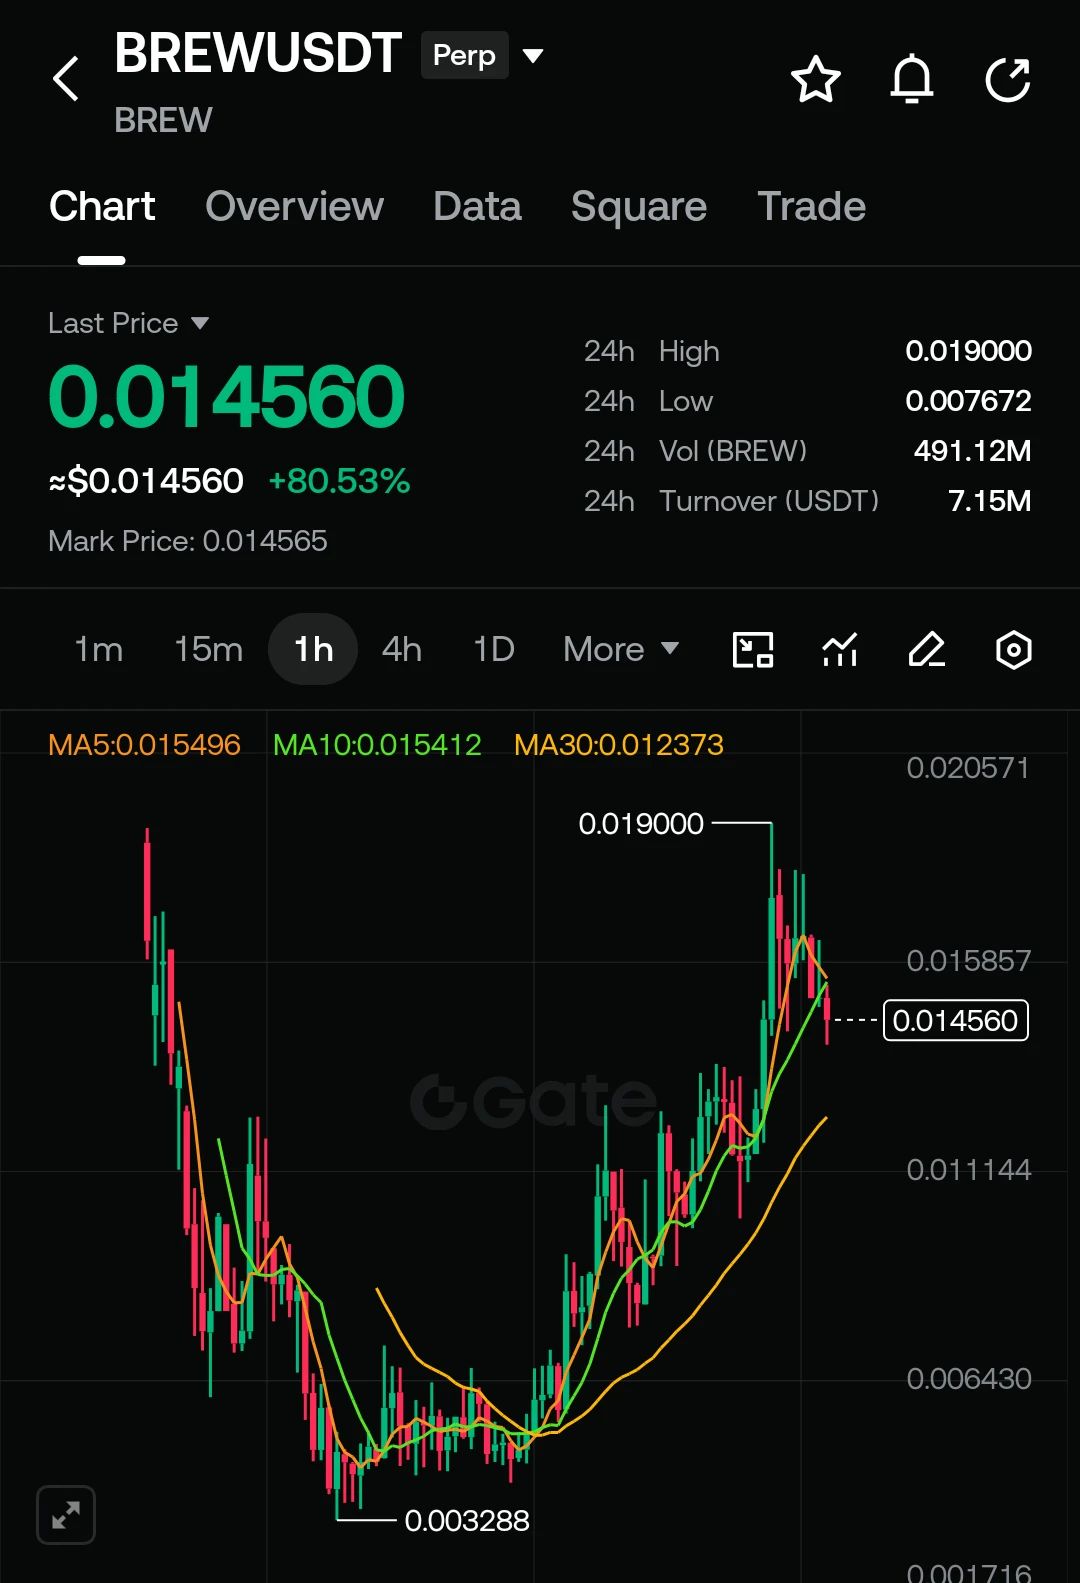Tap the 0.006430 price axis label
This screenshot has width=1080, height=1583.
(x=968, y=1379)
